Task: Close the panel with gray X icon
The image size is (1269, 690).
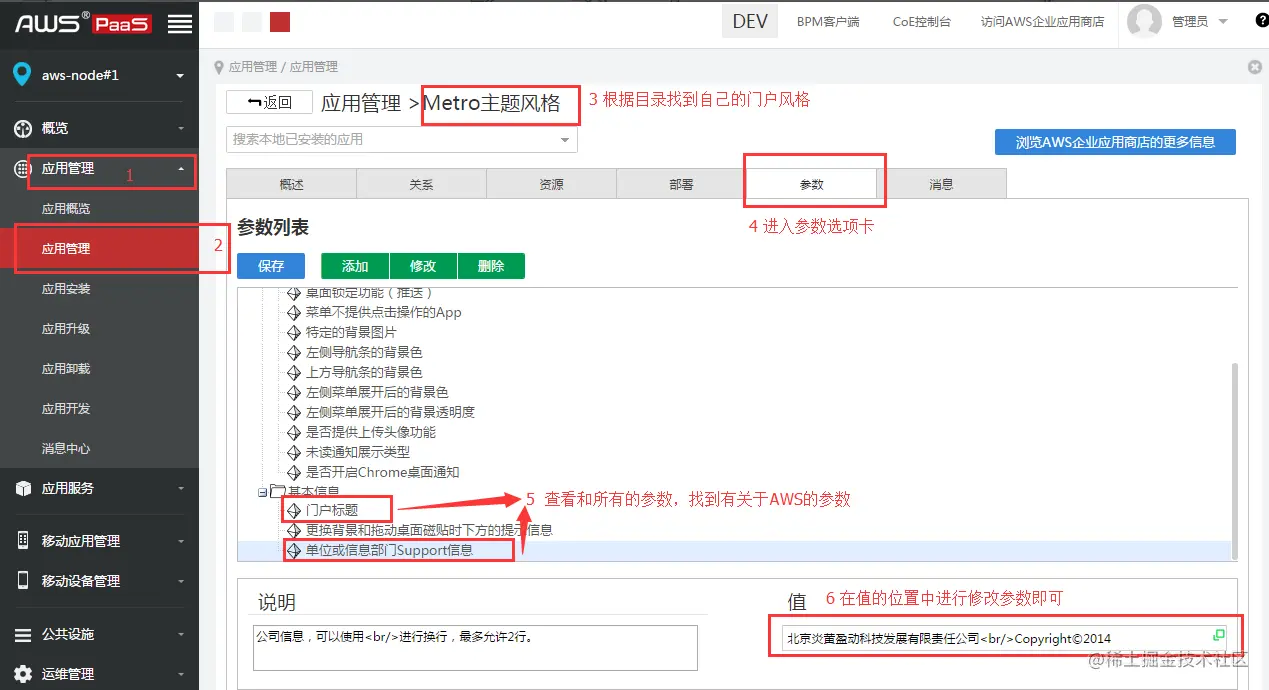Action: (1255, 67)
